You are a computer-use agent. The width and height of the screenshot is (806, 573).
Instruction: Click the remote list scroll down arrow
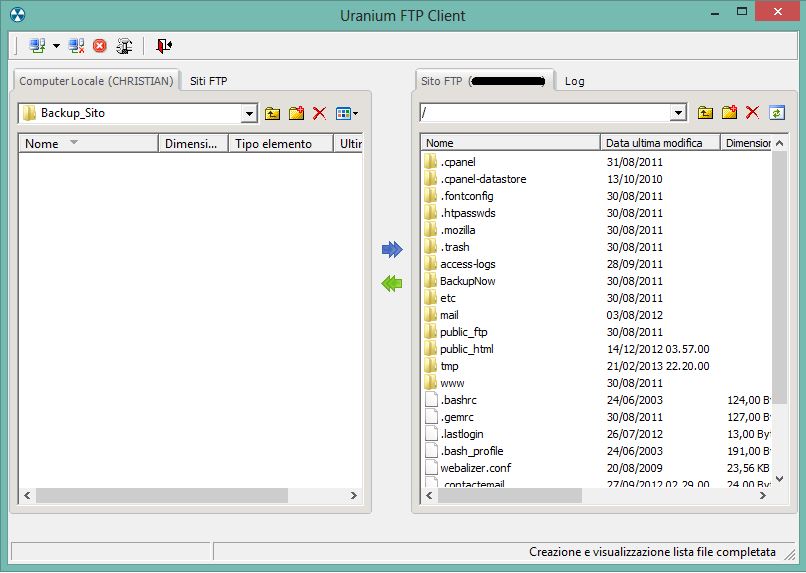click(779, 478)
